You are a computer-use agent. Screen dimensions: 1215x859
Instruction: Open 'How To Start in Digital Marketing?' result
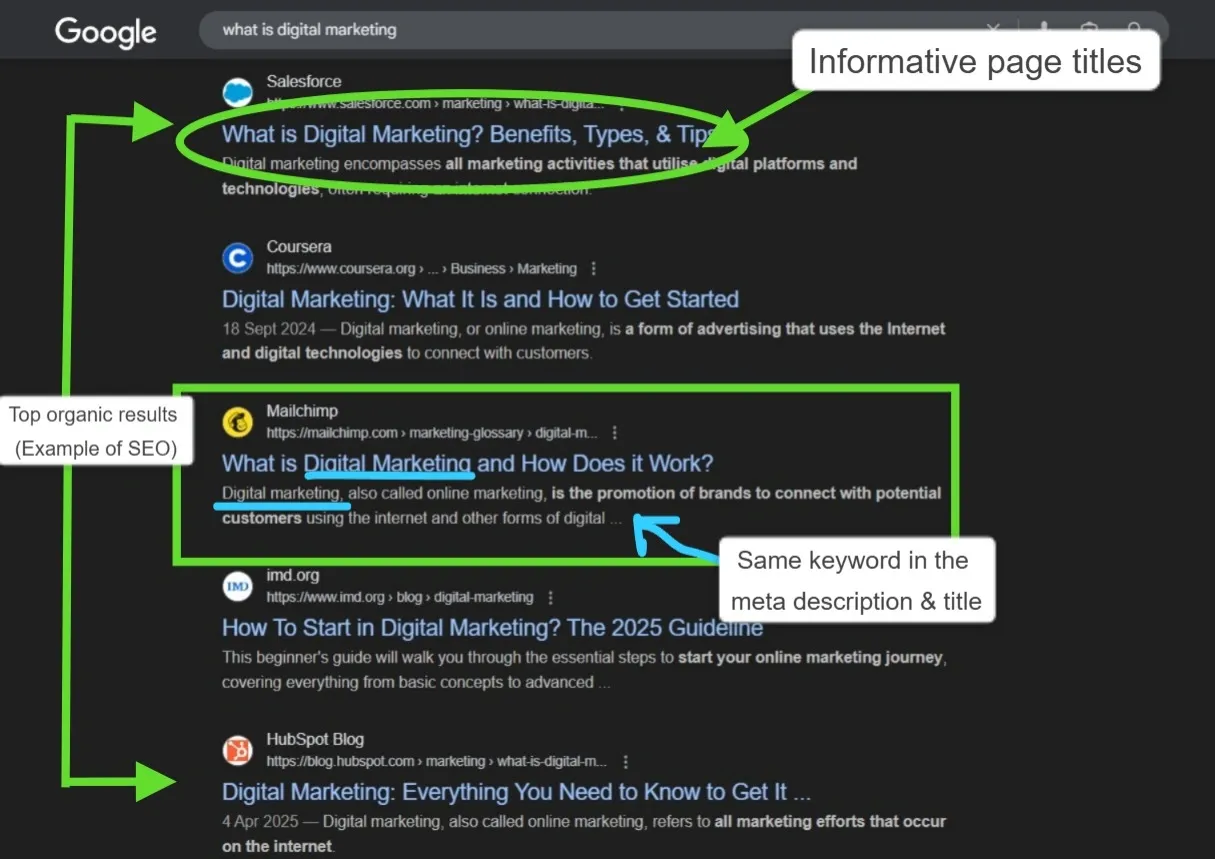click(492, 628)
